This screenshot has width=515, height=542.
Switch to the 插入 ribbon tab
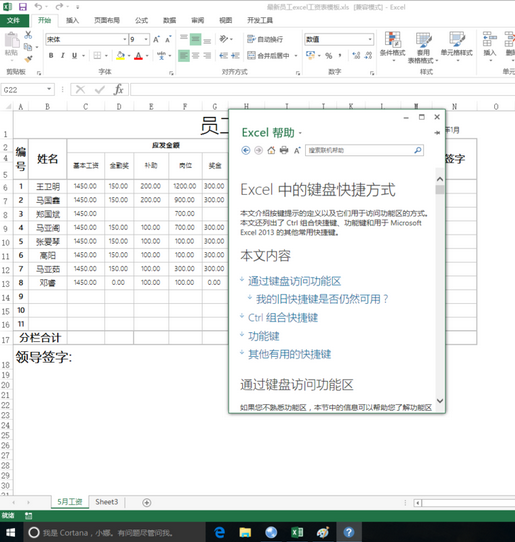coord(72,20)
